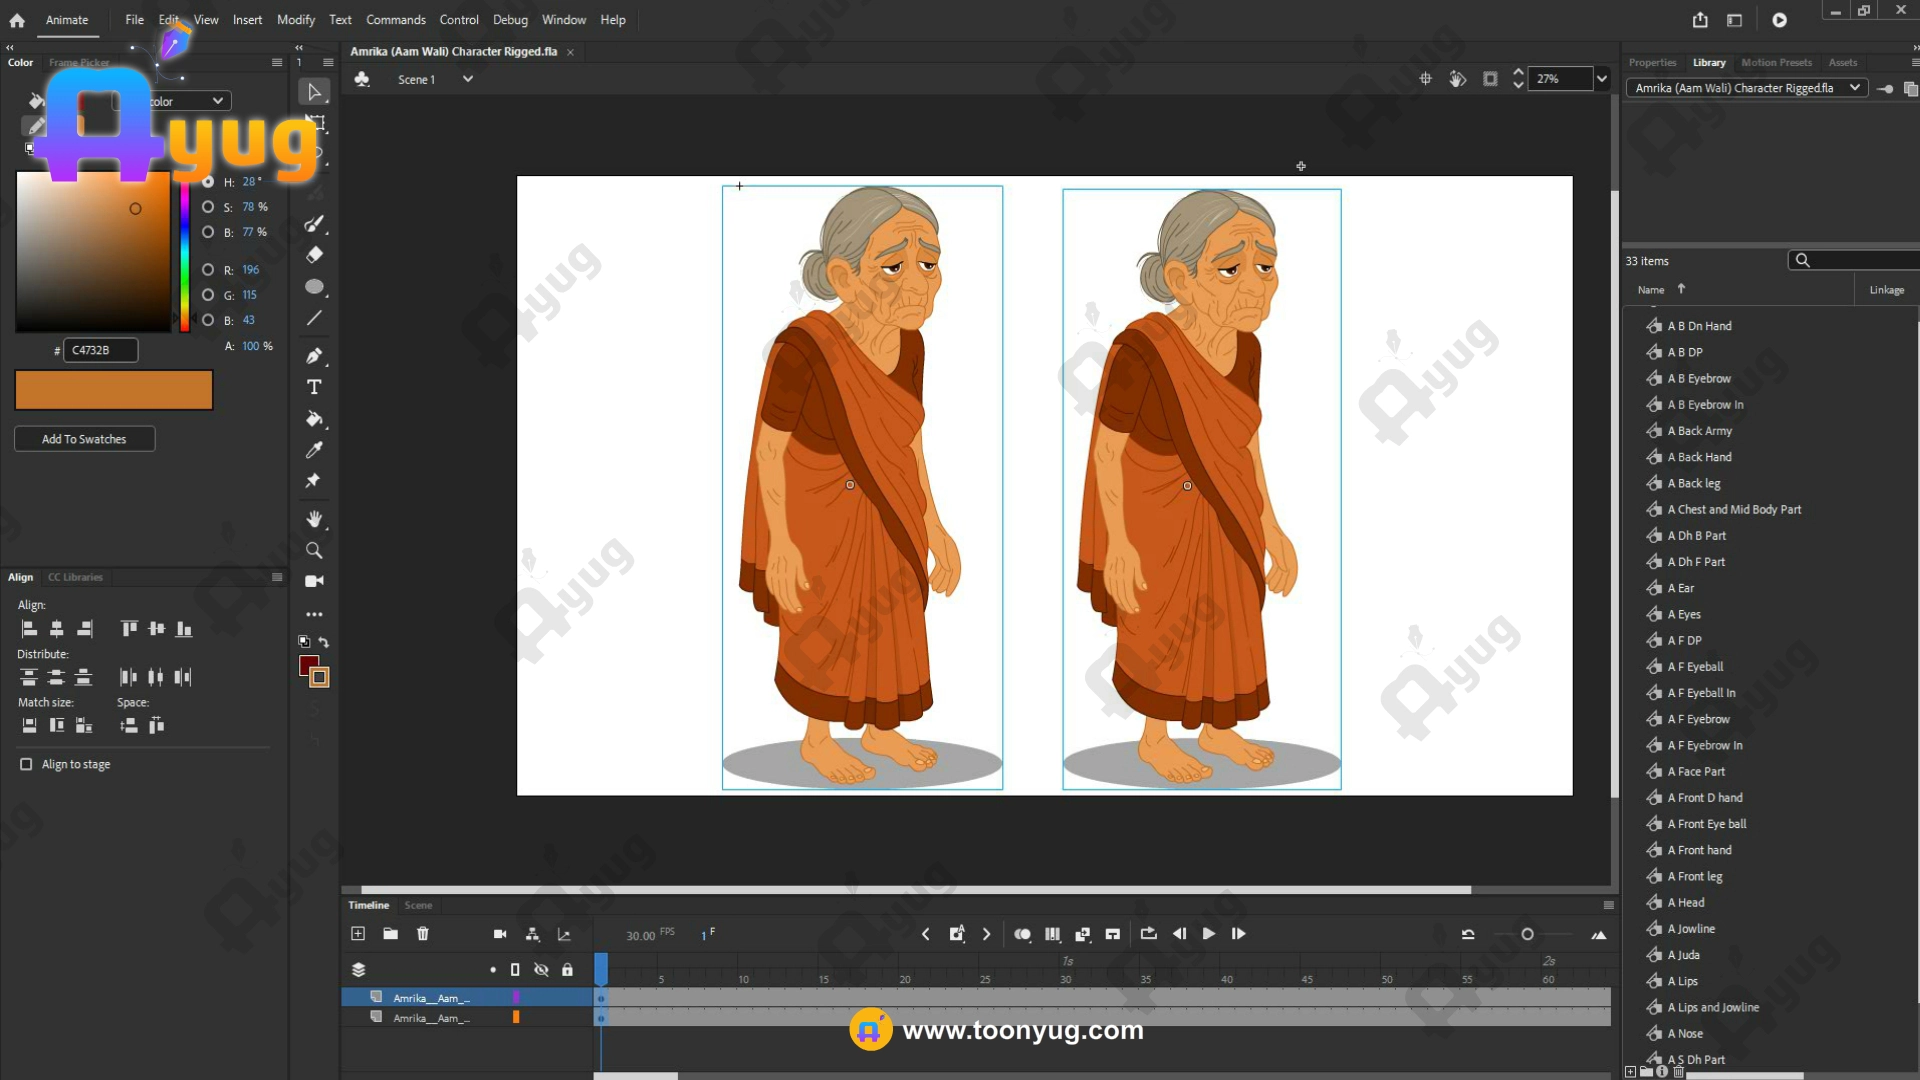Image resolution: width=1920 pixels, height=1080 pixels.
Task: Open the stage zoom percentage dropdown
Action: coord(1602,79)
